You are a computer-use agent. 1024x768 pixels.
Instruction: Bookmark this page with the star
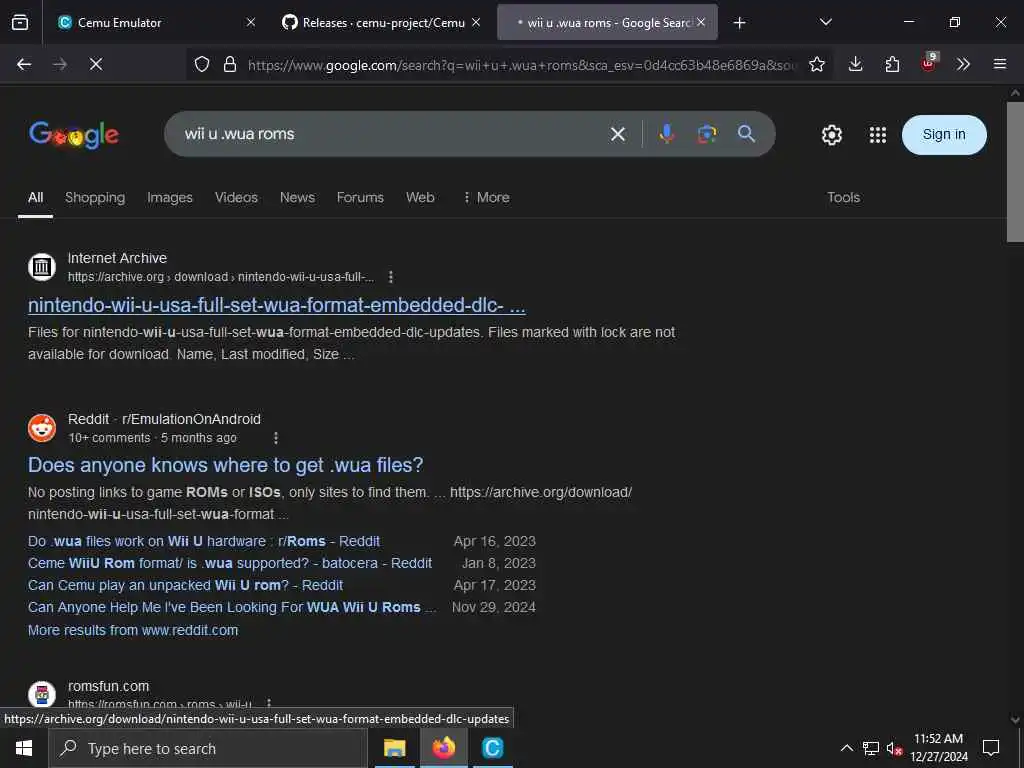816,64
